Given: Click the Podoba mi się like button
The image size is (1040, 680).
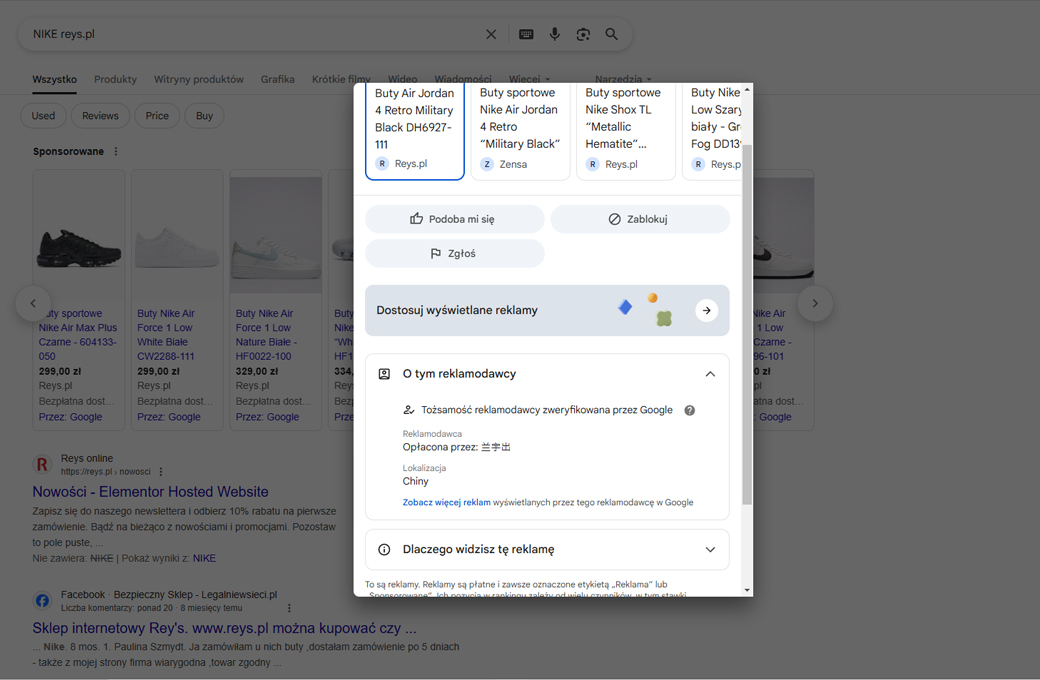Looking at the screenshot, I should (455, 219).
